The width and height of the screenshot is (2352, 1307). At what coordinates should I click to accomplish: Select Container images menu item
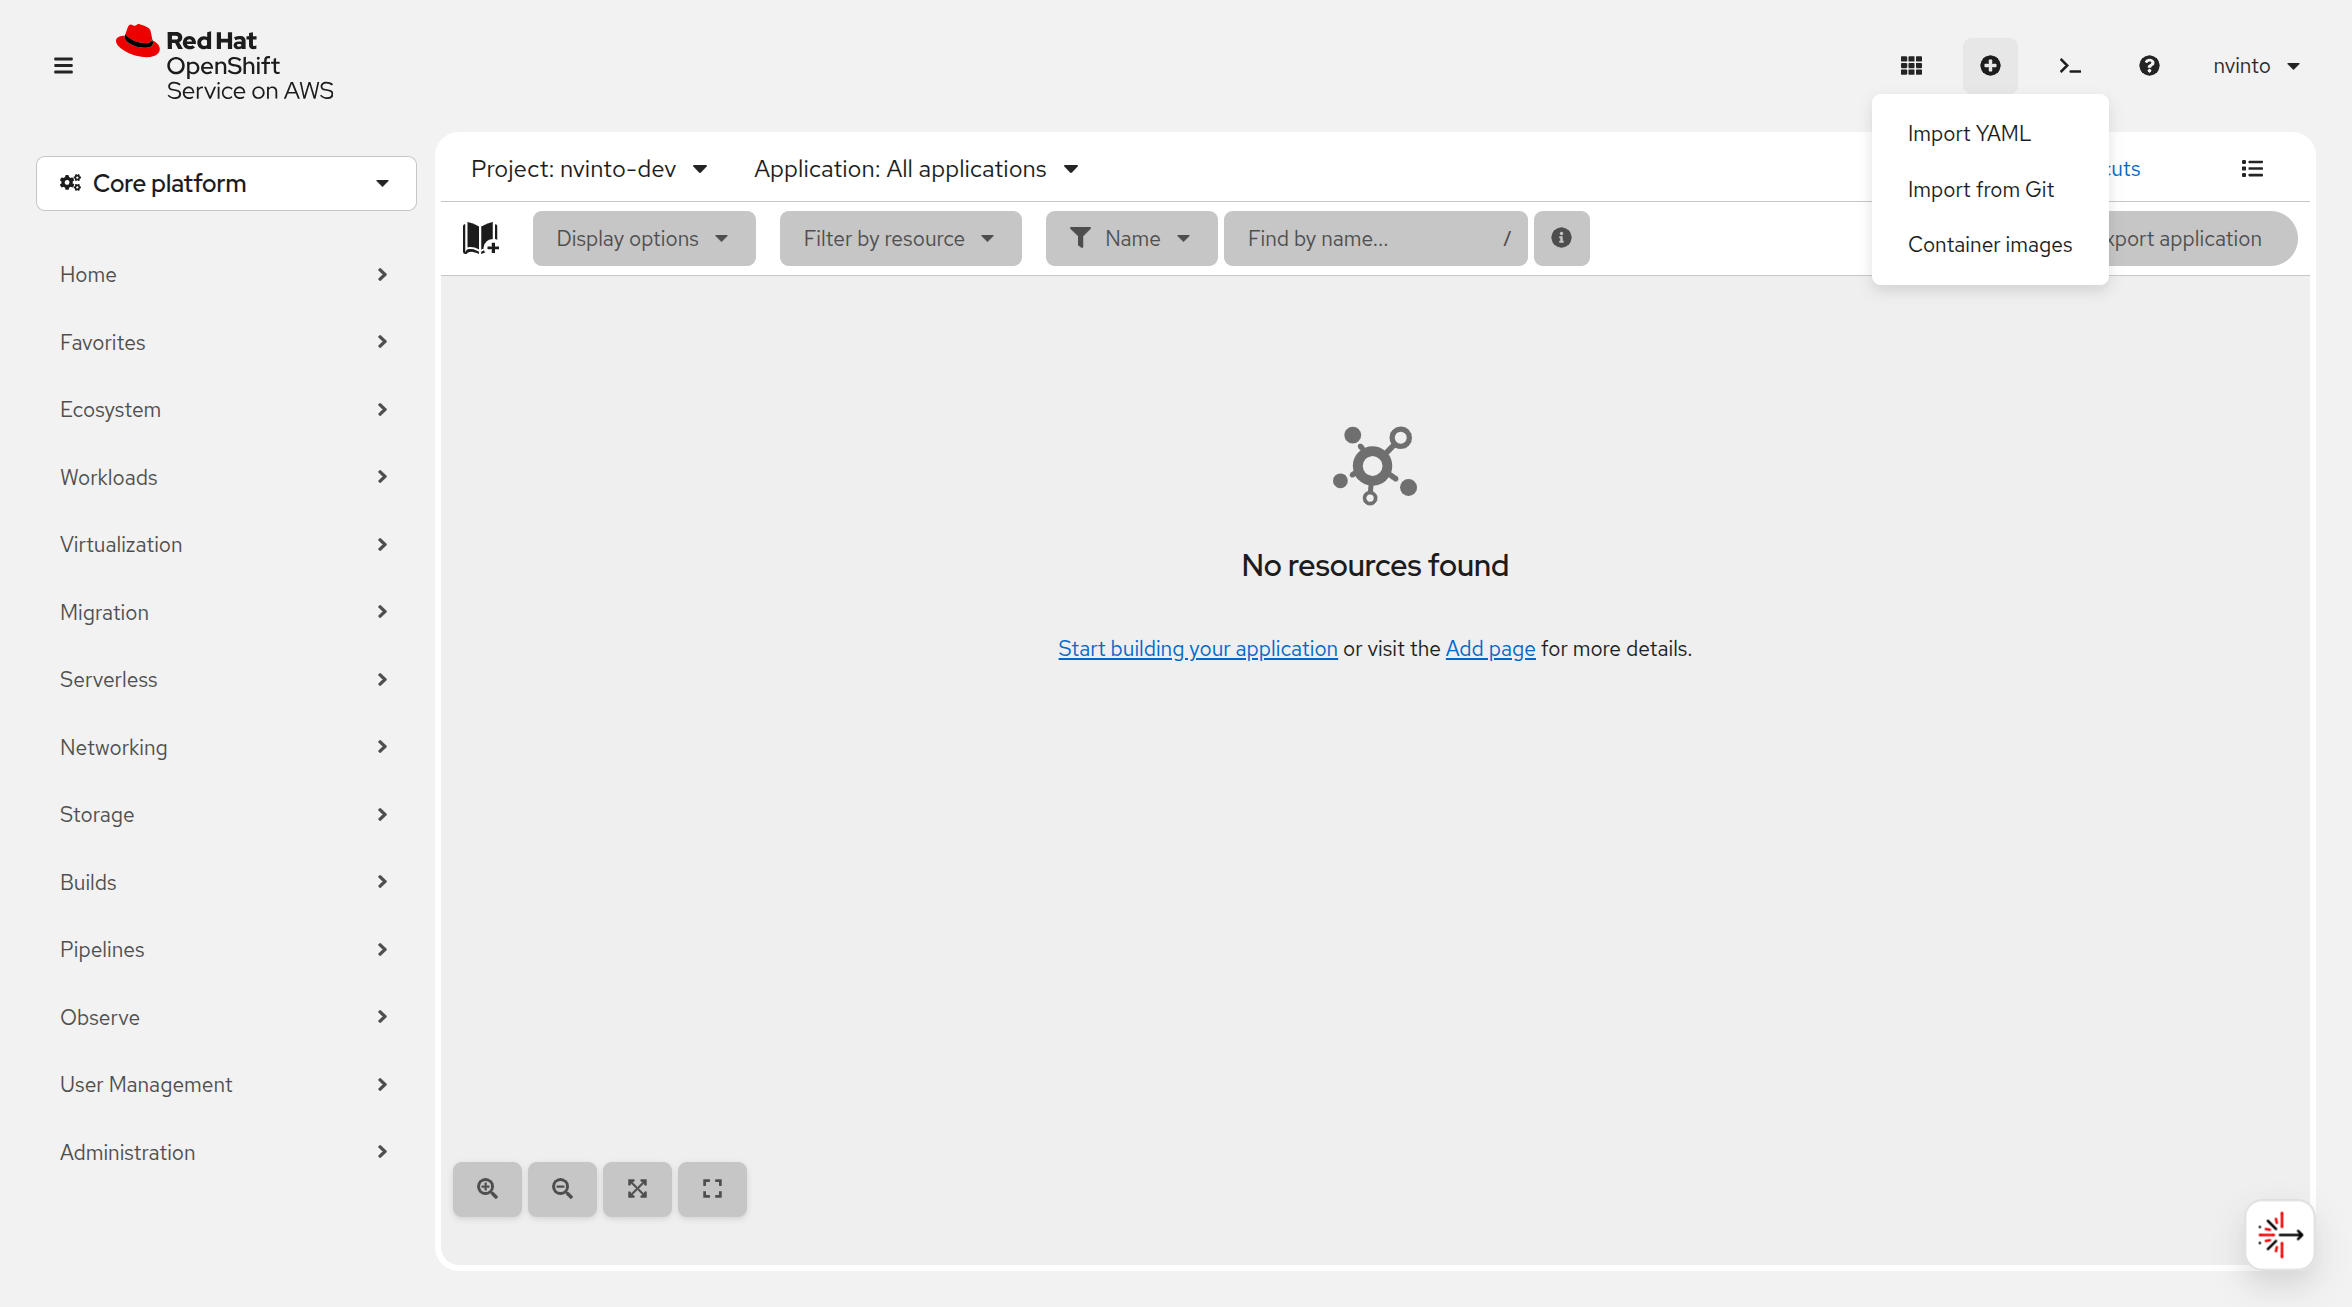[1990, 244]
